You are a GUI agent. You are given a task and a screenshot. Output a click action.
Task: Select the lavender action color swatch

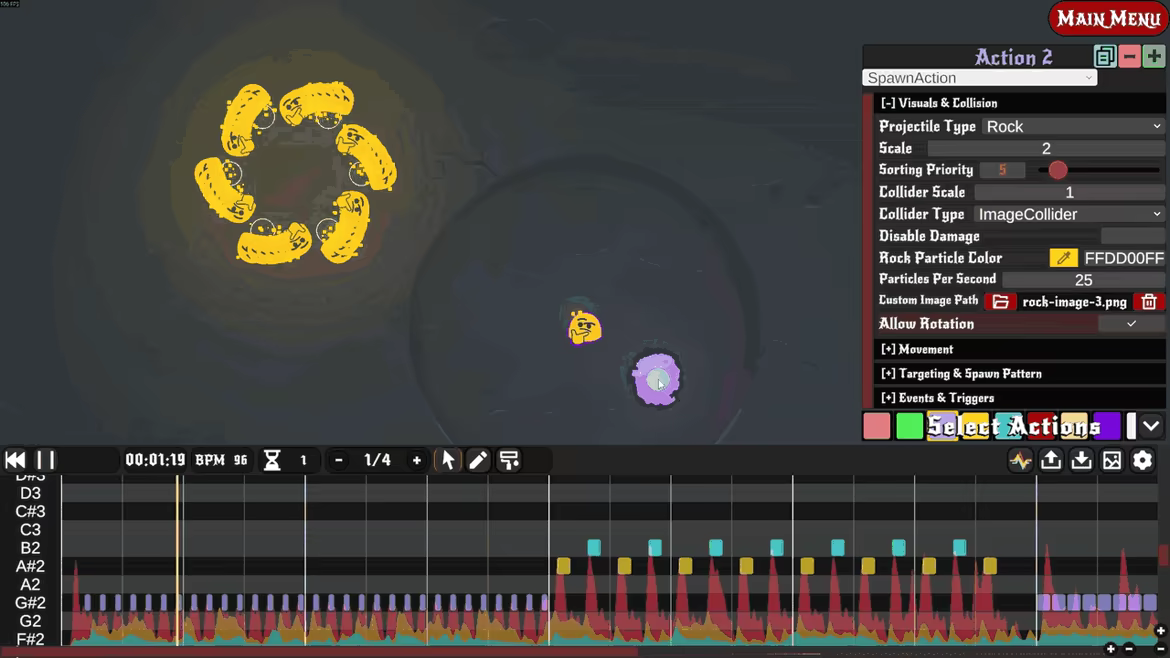pyautogui.click(x=942, y=426)
